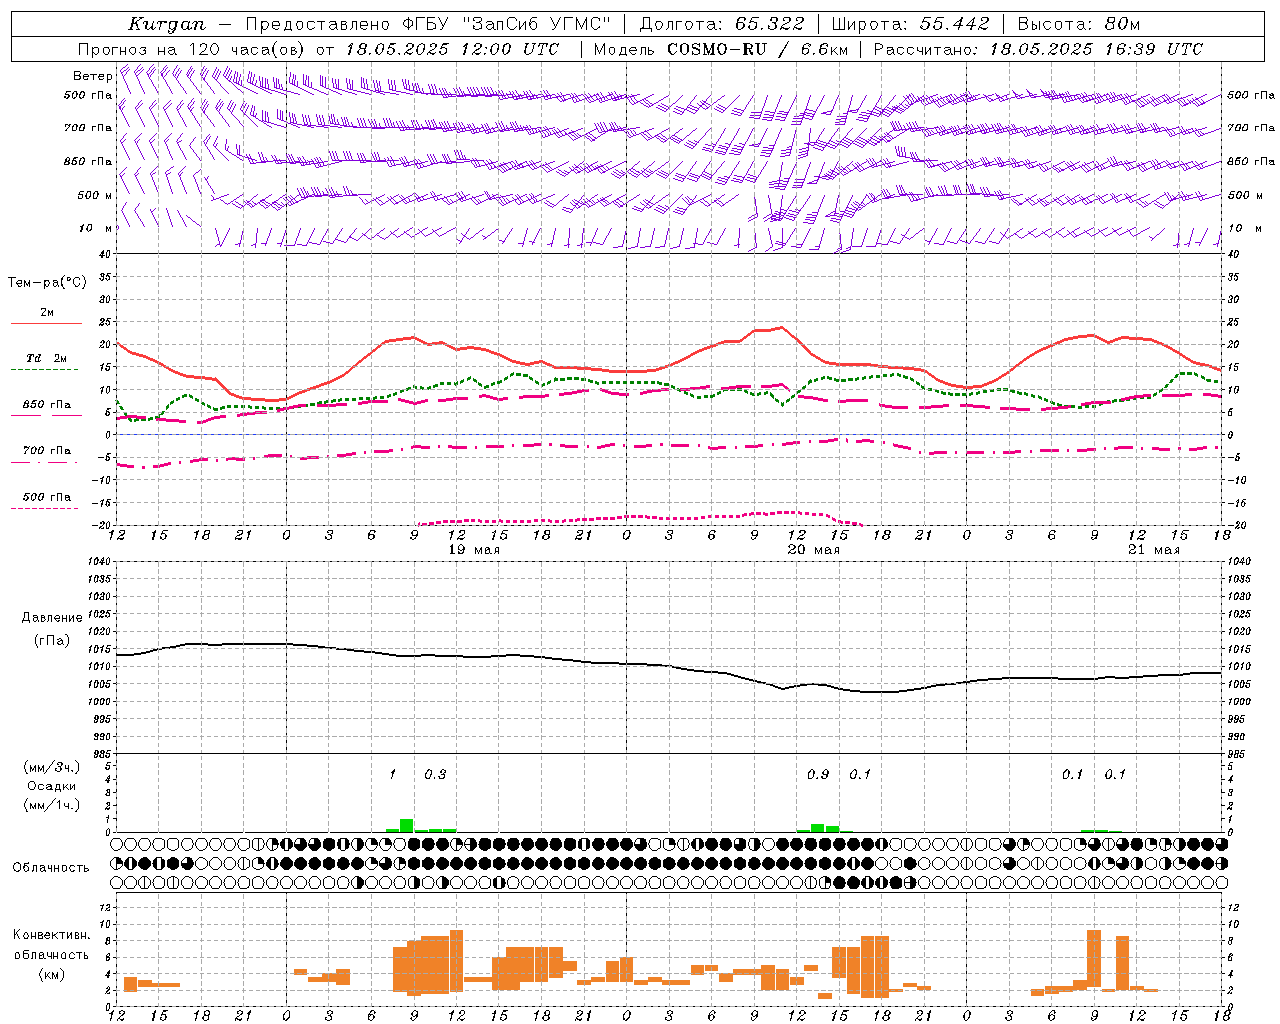Click the 'Высота: 80м' header entry
The image size is (1280, 1024).
pos(1078,24)
